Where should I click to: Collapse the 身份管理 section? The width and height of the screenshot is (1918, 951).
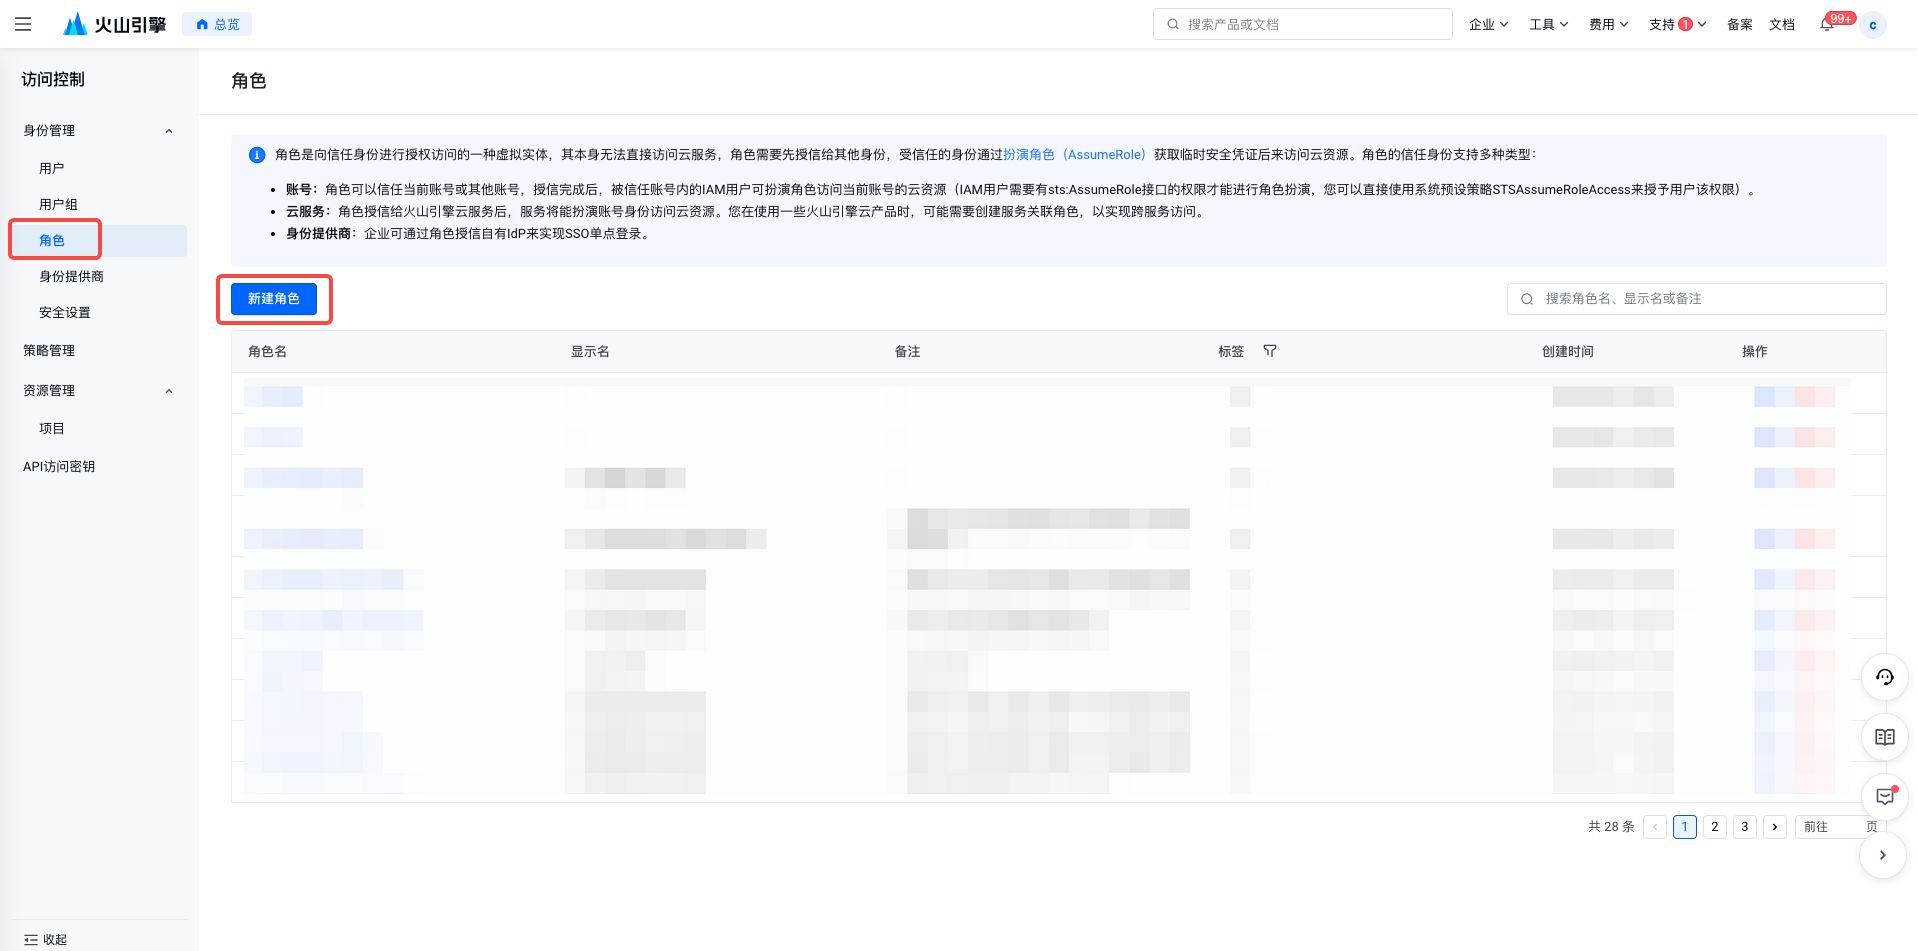[169, 131]
